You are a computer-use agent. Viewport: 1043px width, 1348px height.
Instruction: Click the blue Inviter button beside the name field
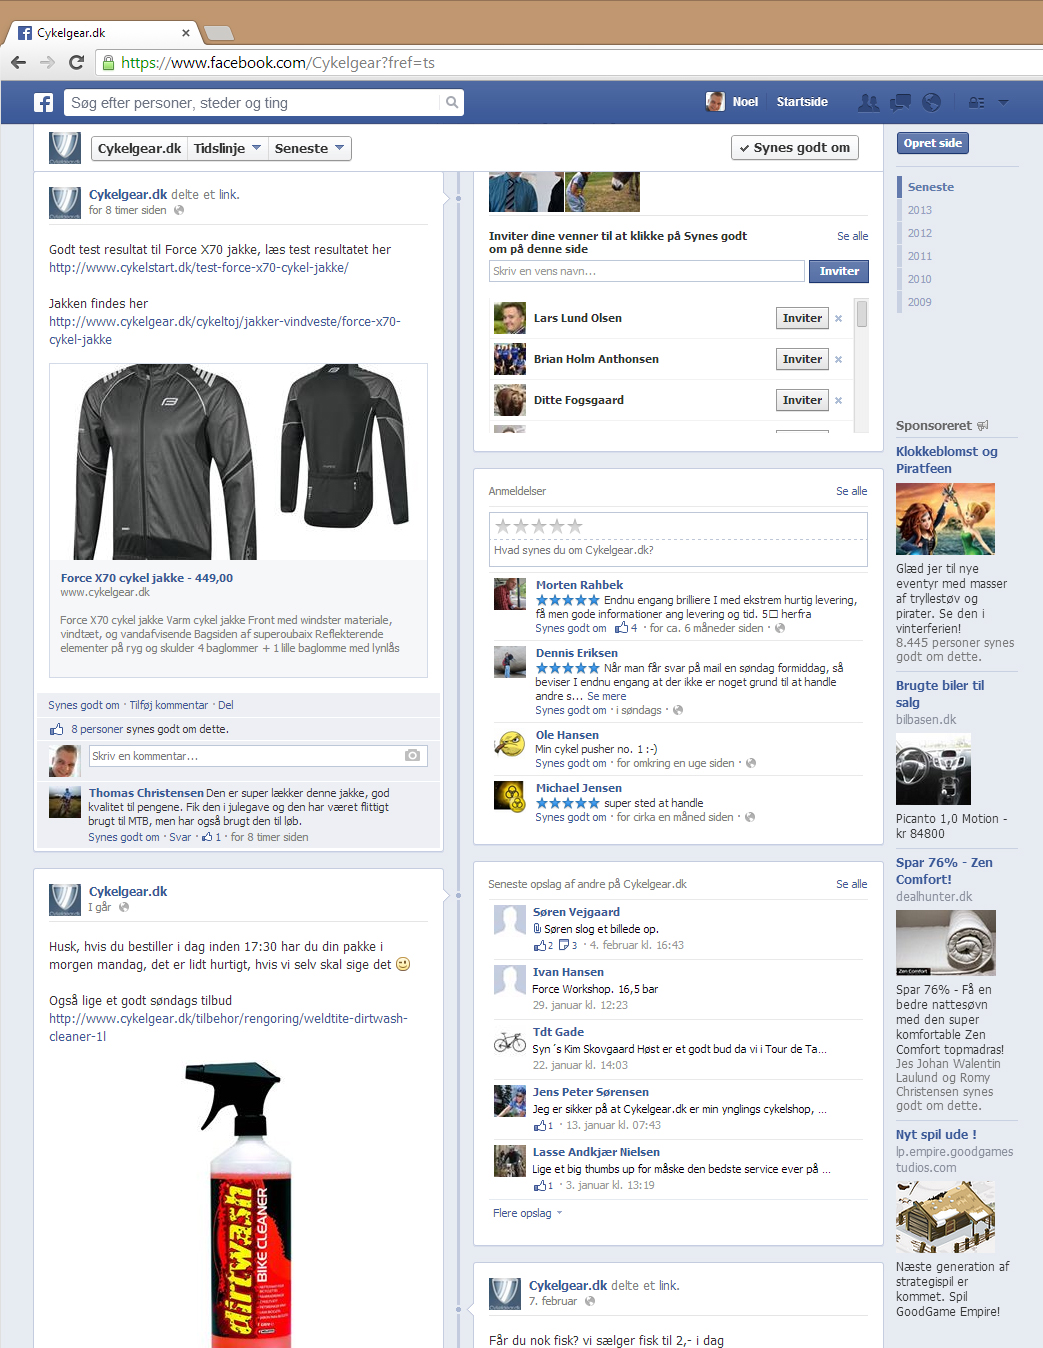(x=839, y=271)
